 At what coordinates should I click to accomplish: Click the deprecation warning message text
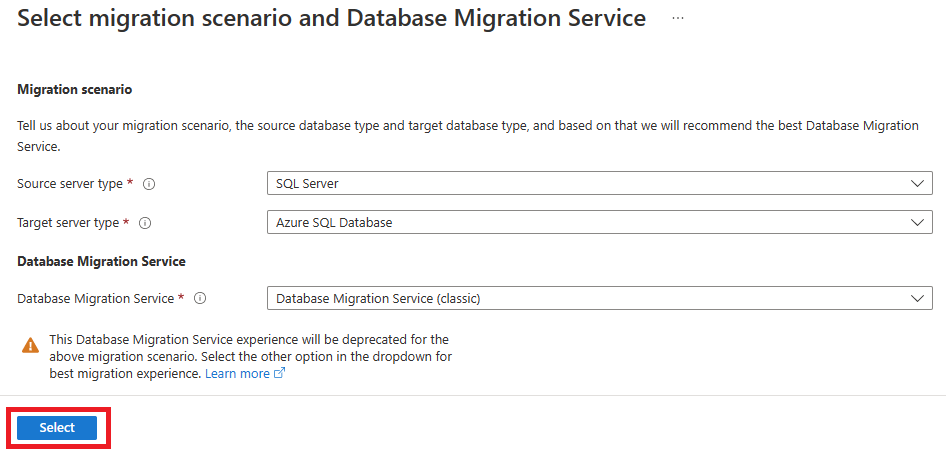tap(250, 356)
